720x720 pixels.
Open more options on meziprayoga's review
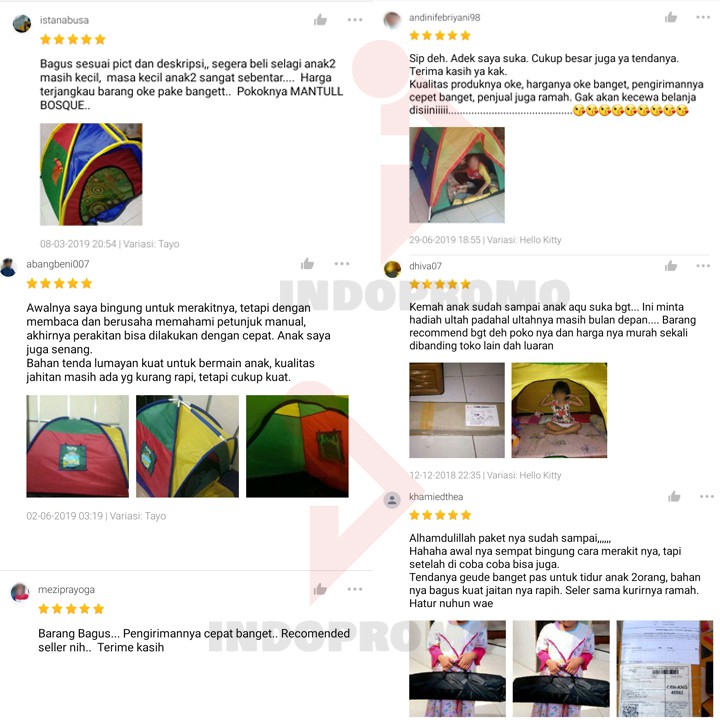coord(355,589)
